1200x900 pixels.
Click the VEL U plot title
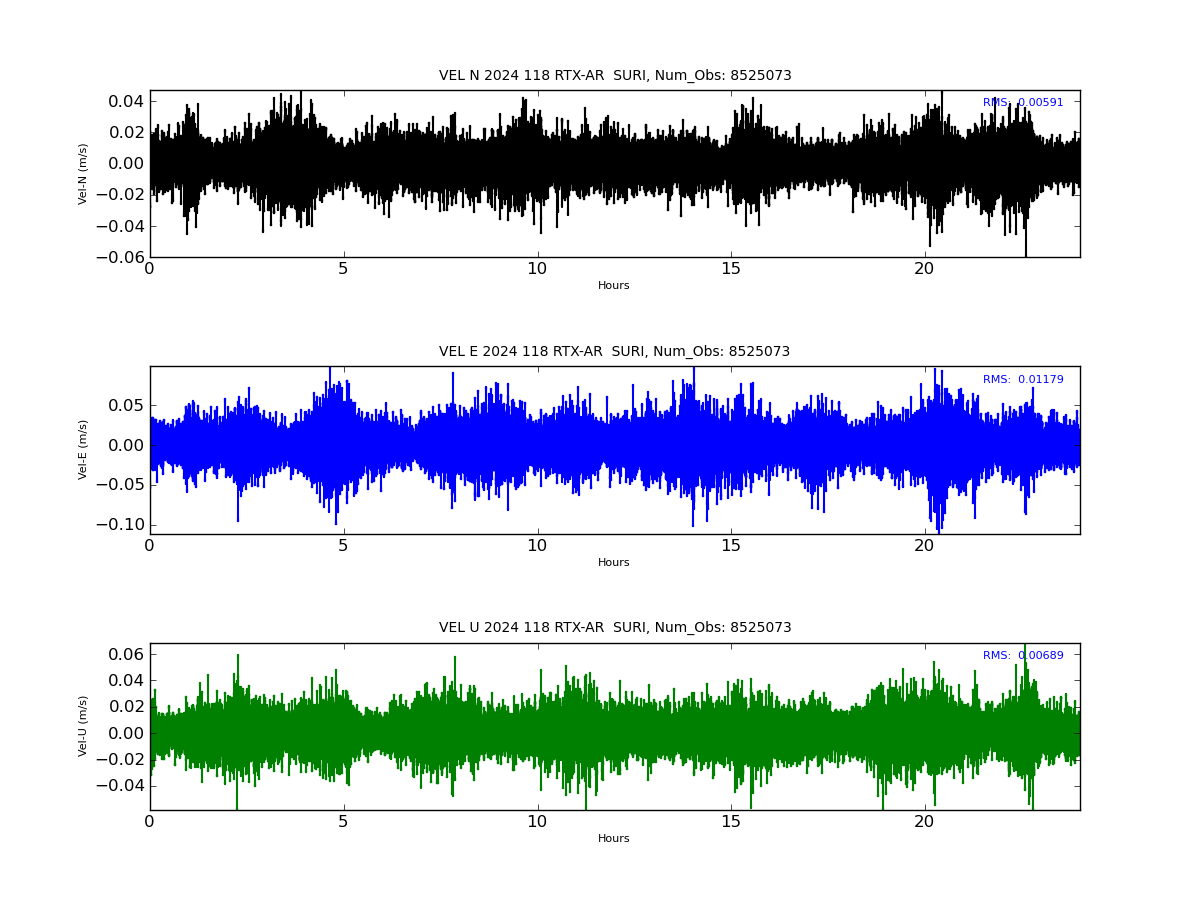click(x=615, y=628)
